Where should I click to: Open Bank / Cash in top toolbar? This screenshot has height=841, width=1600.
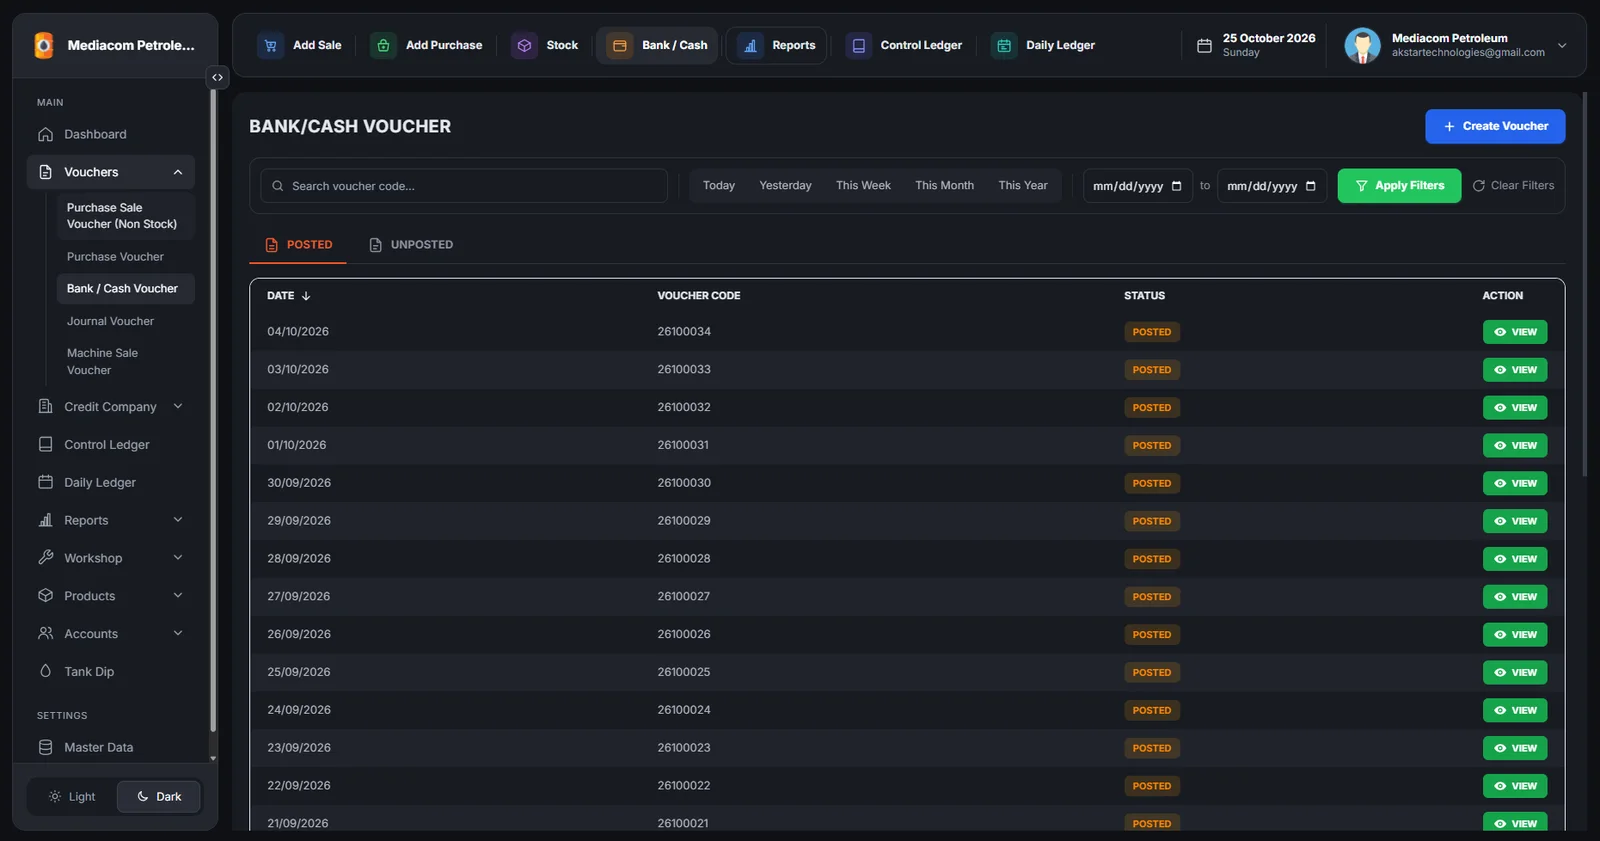657,45
